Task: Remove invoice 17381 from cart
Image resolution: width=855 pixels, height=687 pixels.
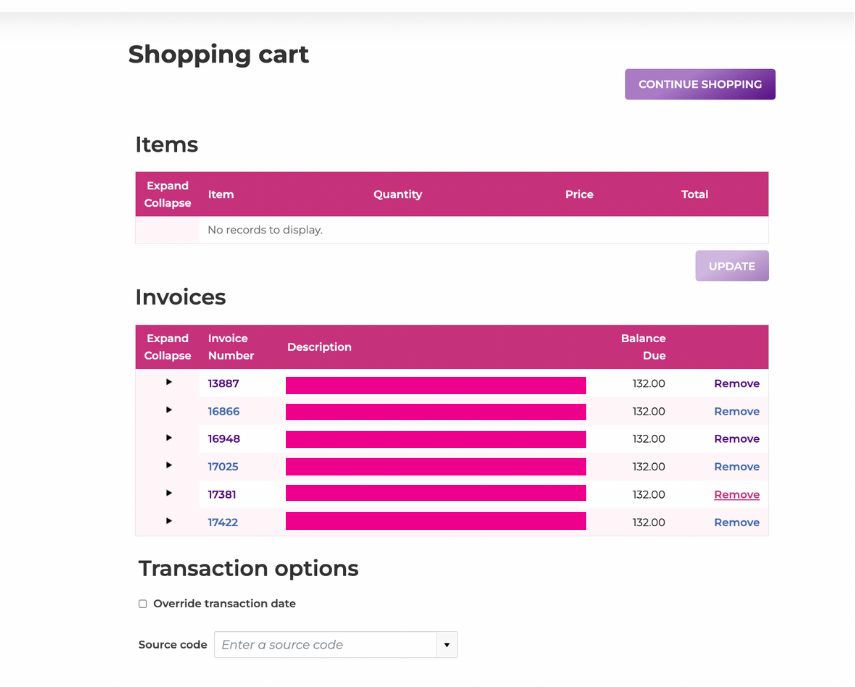Action: tap(736, 495)
